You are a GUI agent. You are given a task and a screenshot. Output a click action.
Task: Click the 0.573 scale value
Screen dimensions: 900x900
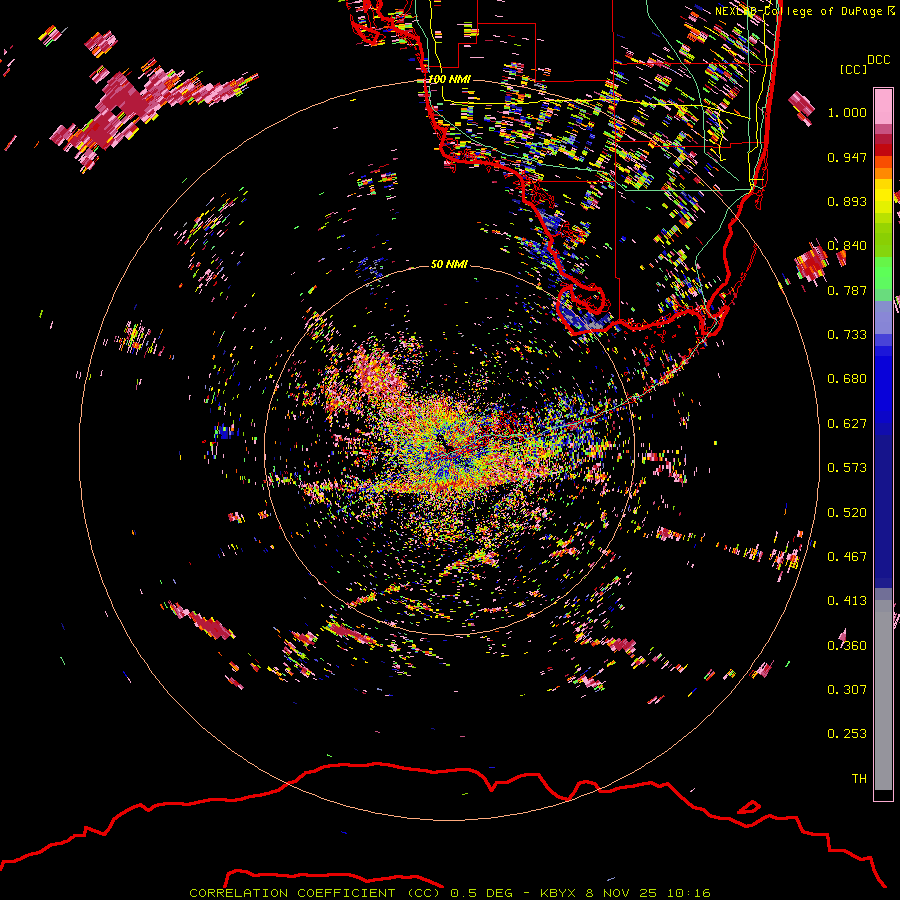coord(847,468)
